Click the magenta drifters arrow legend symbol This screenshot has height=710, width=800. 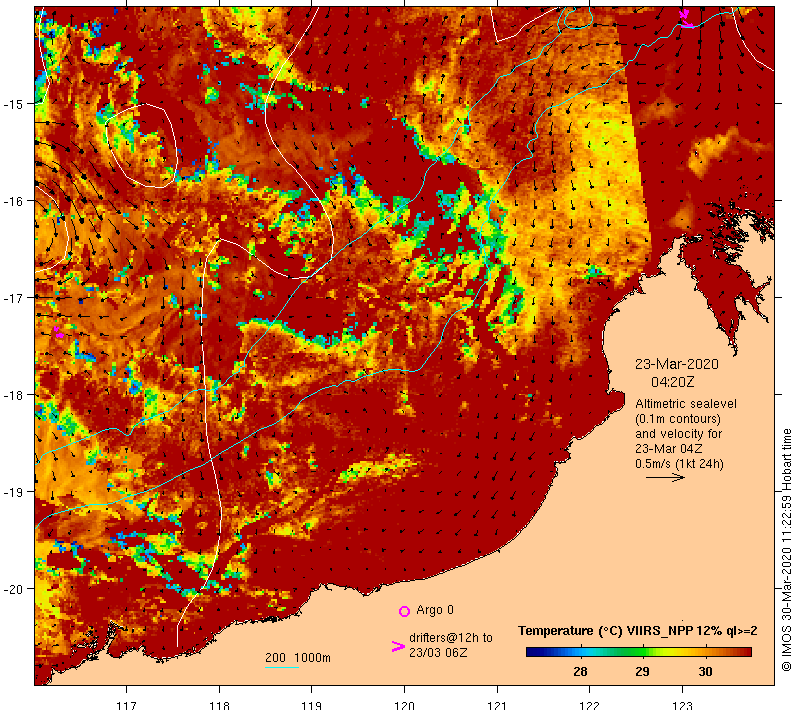[x=398, y=646]
